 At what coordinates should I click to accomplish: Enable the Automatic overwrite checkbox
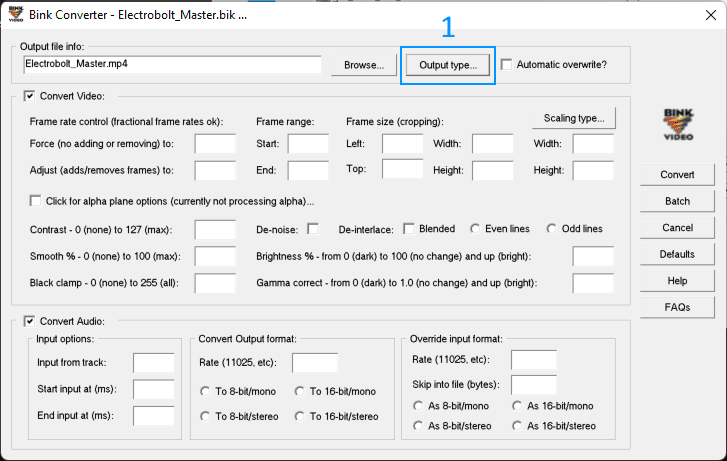coord(507,65)
